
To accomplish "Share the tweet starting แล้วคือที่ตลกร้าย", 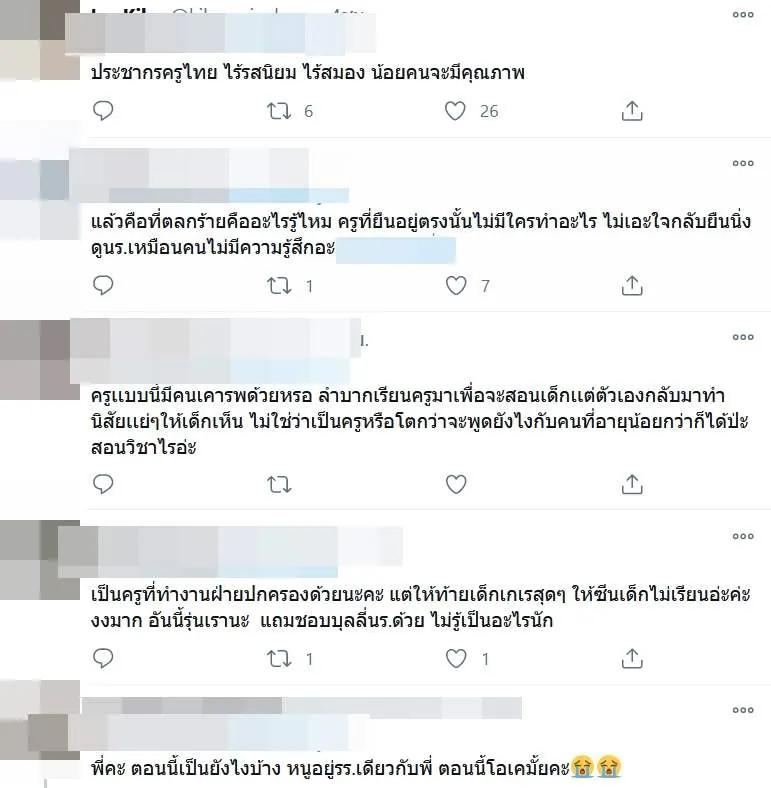I will [x=632, y=285].
